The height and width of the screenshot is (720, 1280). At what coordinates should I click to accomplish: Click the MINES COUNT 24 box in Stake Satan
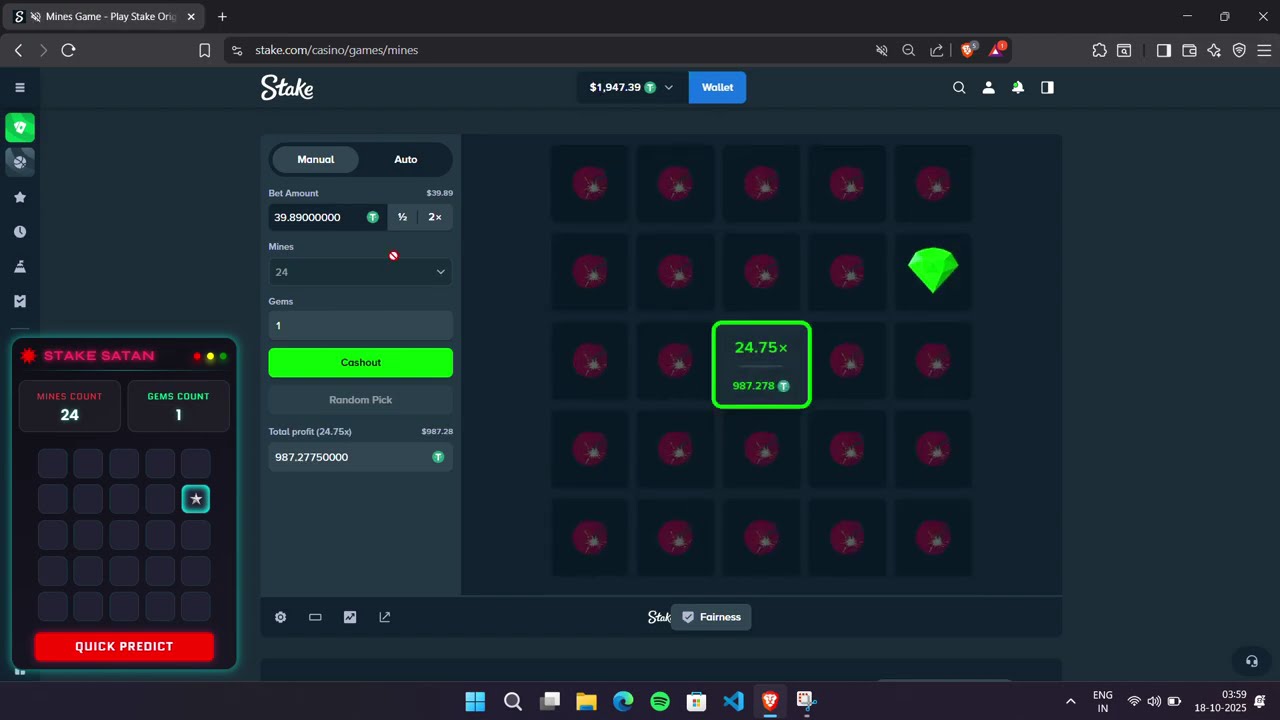pos(69,406)
